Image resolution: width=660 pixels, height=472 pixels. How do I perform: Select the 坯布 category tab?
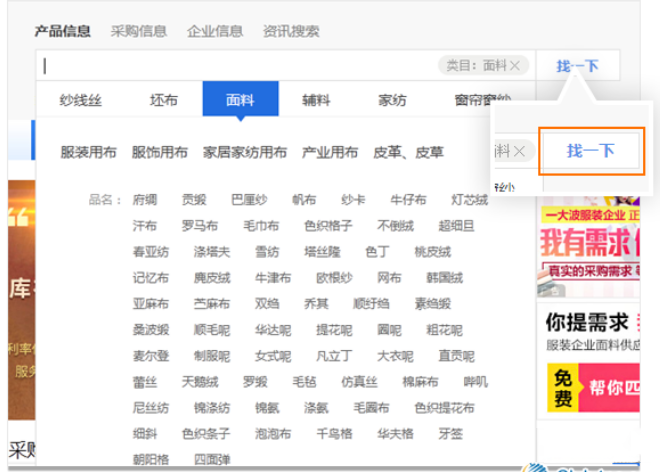pyautogui.click(x=164, y=100)
